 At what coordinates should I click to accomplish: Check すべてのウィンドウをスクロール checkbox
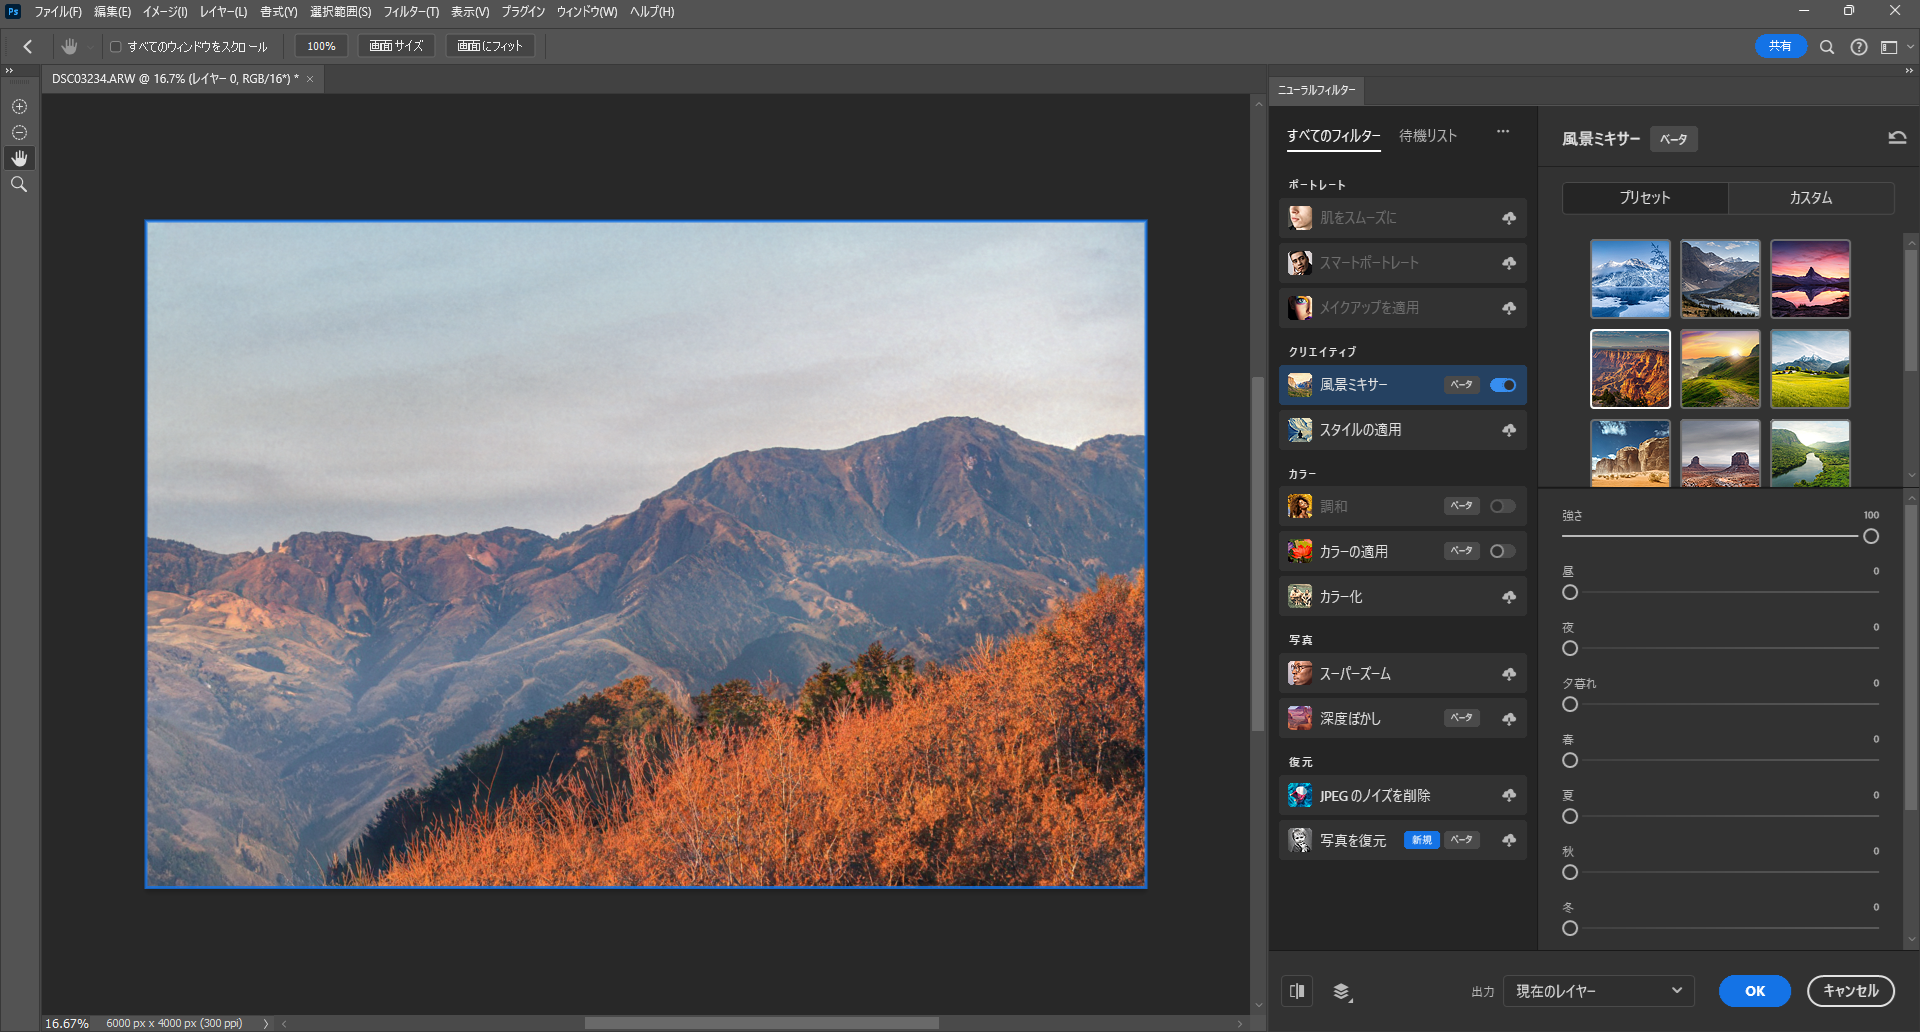click(x=116, y=47)
